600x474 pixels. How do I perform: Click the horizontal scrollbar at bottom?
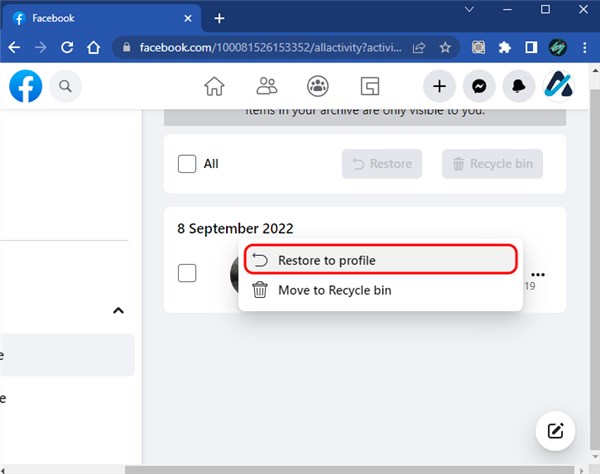(349, 470)
